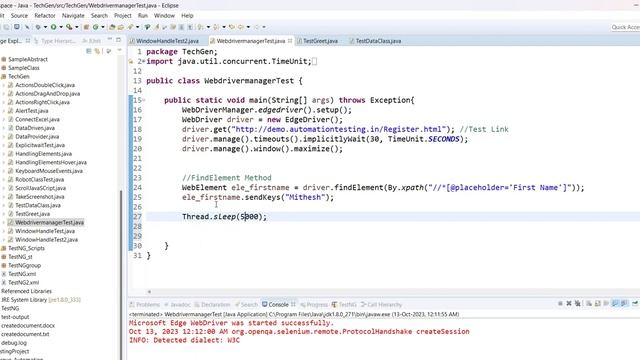Clear the Console output

pyautogui.click(x=589, y=304)
